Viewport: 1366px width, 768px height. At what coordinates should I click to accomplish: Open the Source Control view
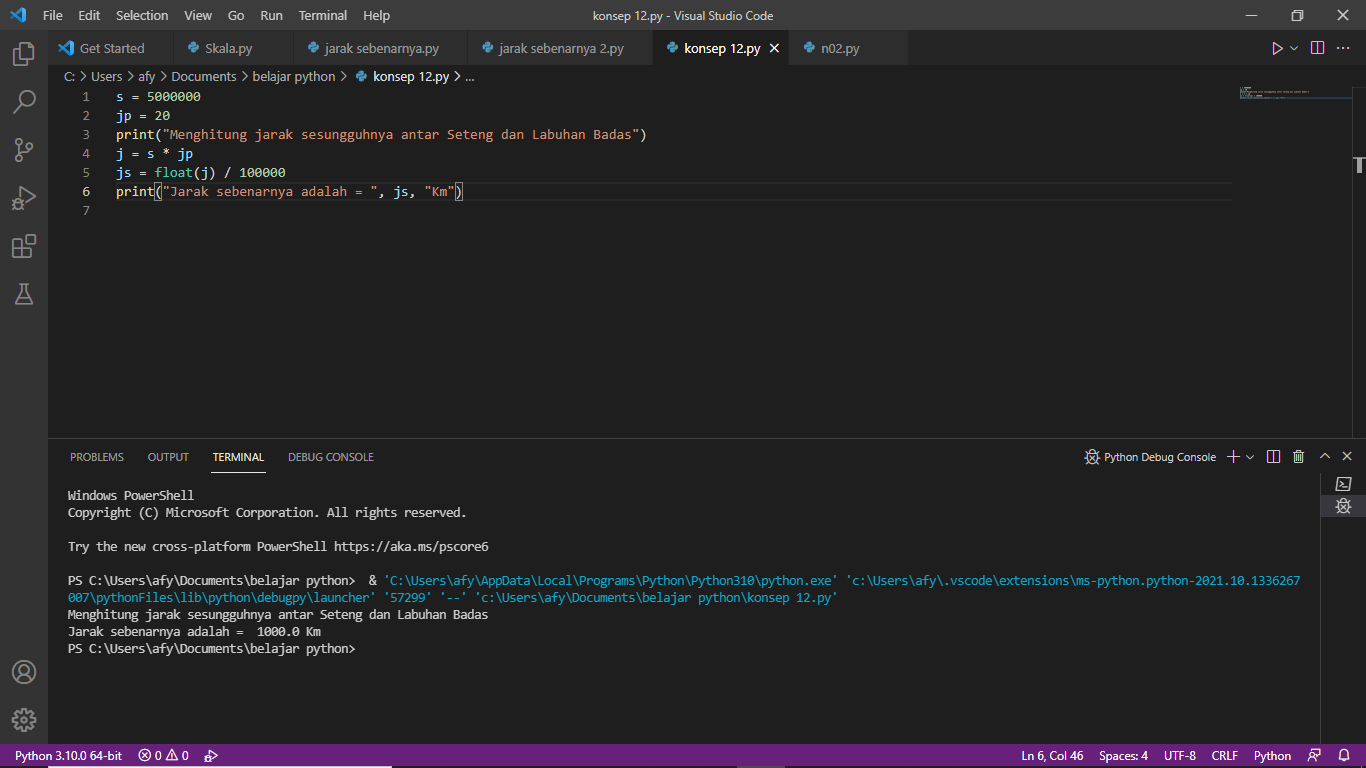pyautogui.click(x=24, y=150)
